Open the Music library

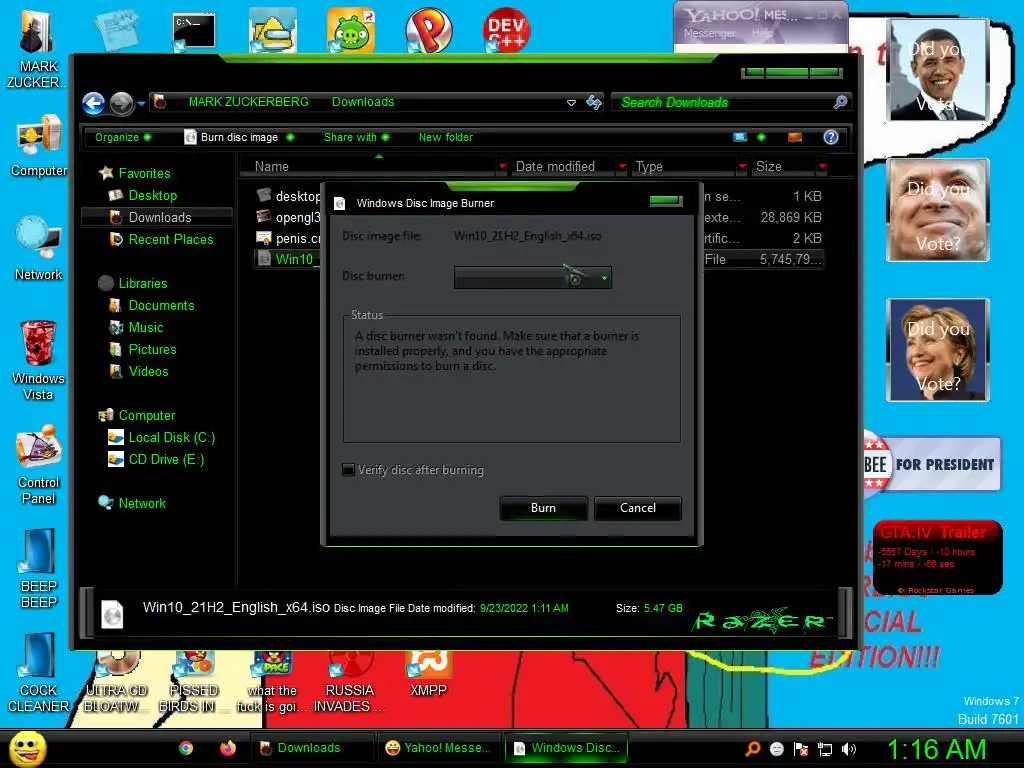coord(146,328)
